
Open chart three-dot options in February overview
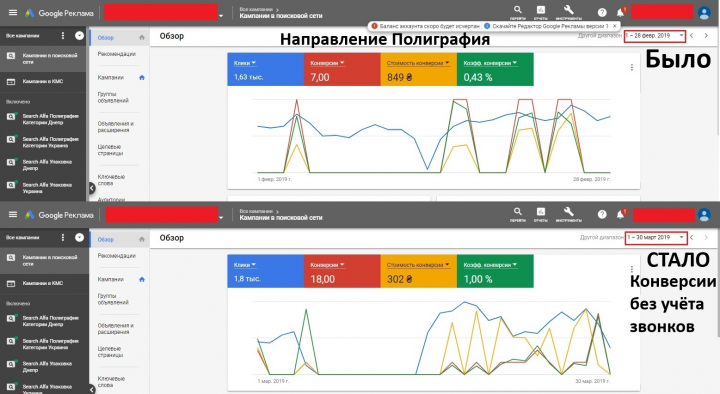pos(632,68)
